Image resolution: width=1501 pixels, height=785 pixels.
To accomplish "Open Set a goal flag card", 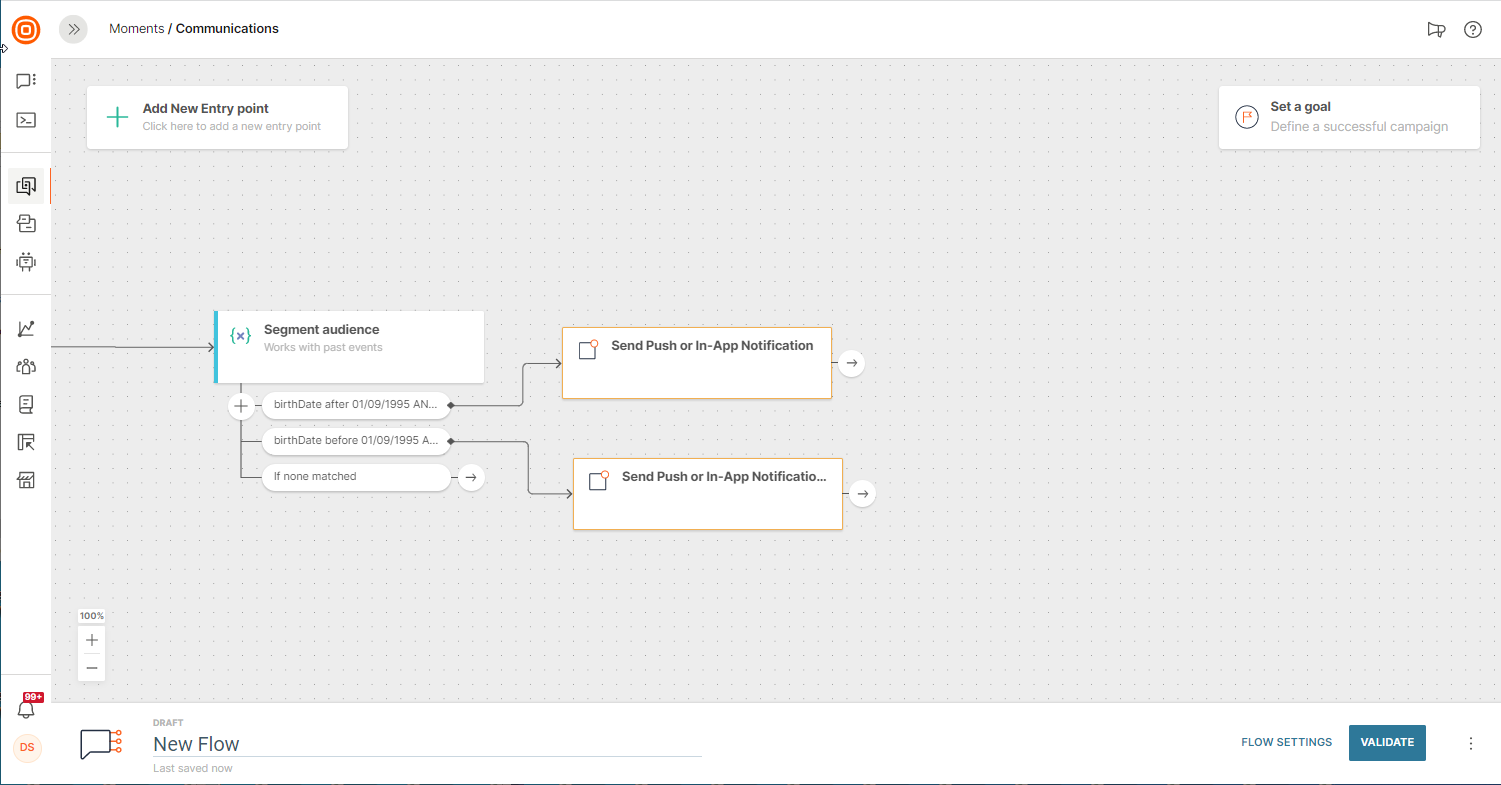I will point(1348,117).
